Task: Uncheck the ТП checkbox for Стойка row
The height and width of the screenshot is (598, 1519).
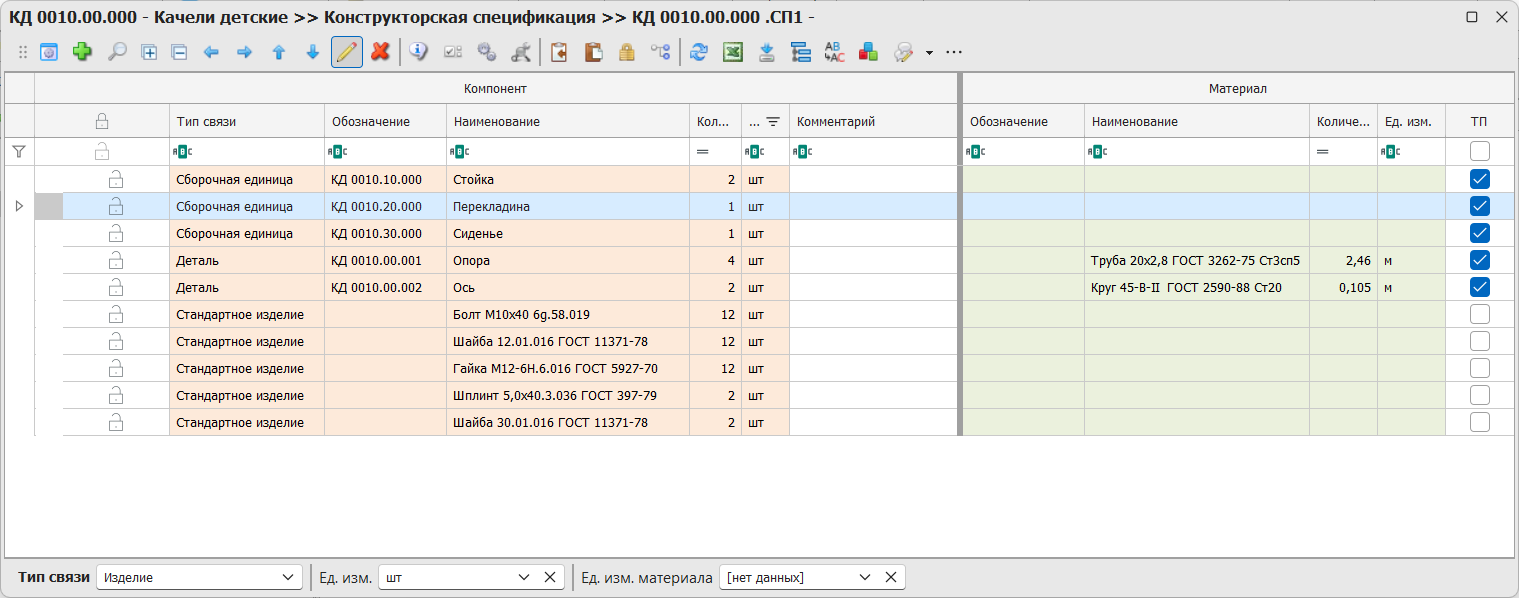Action: click(1479, 180)
